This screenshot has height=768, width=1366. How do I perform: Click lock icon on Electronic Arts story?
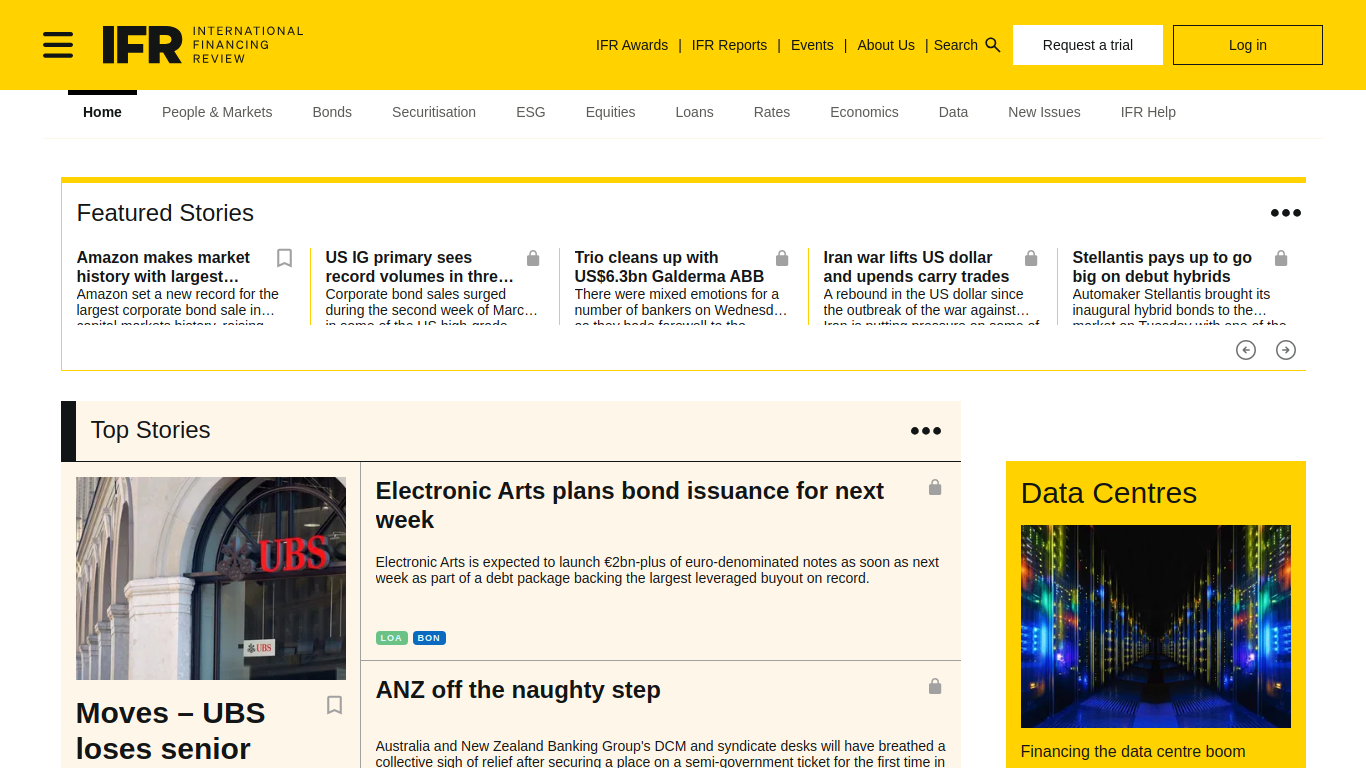pyautogui.click(x=935, y=487)
